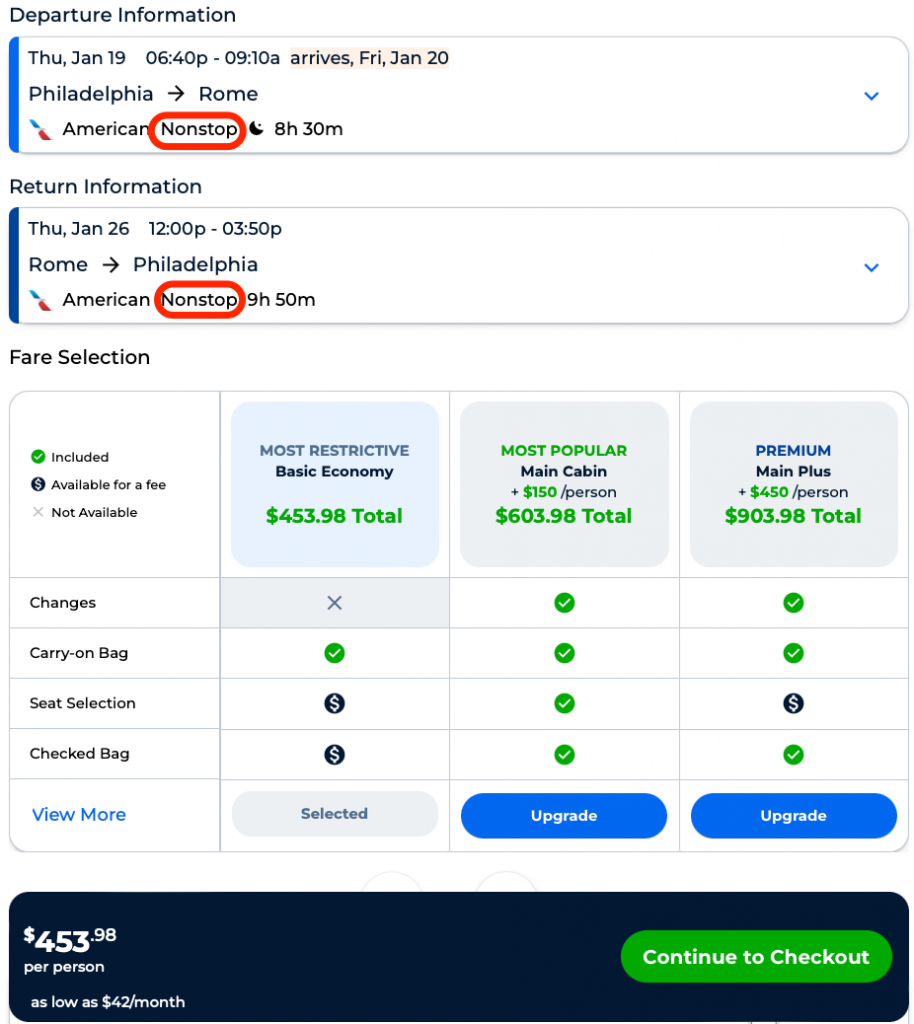Click Main Plus checked bag checkmark
This screenshot has height=1024, width=914.
point(793,754)
